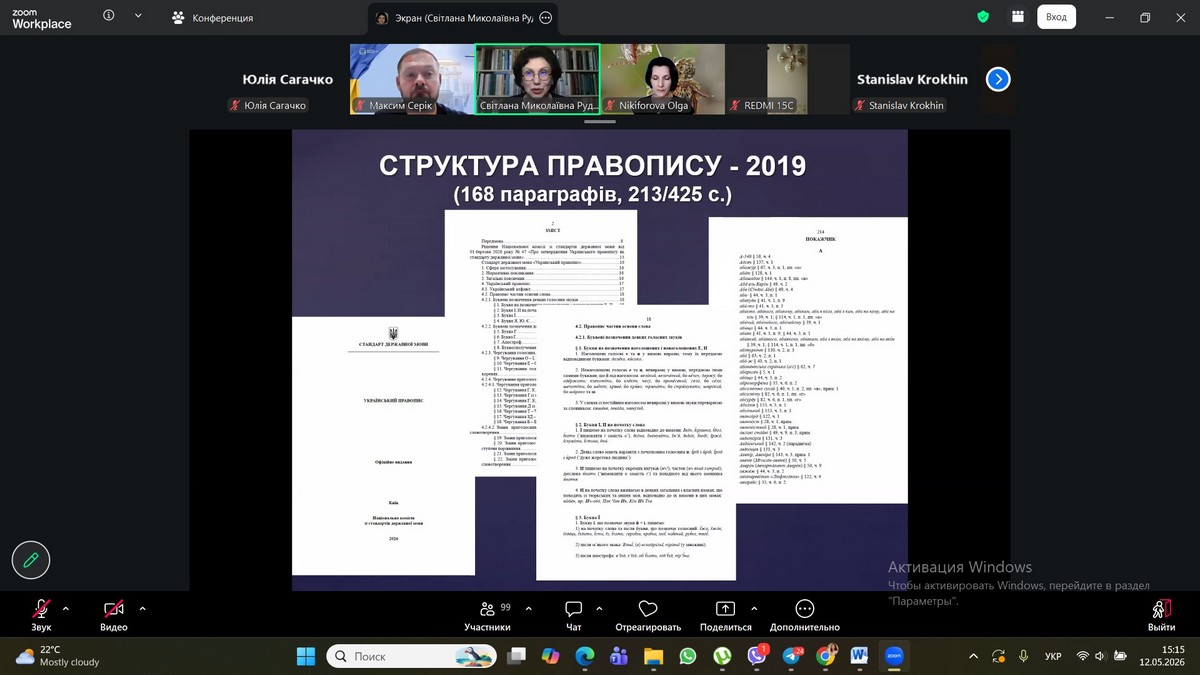Expand video options arrow next to Видео

[x=142, y=608]
